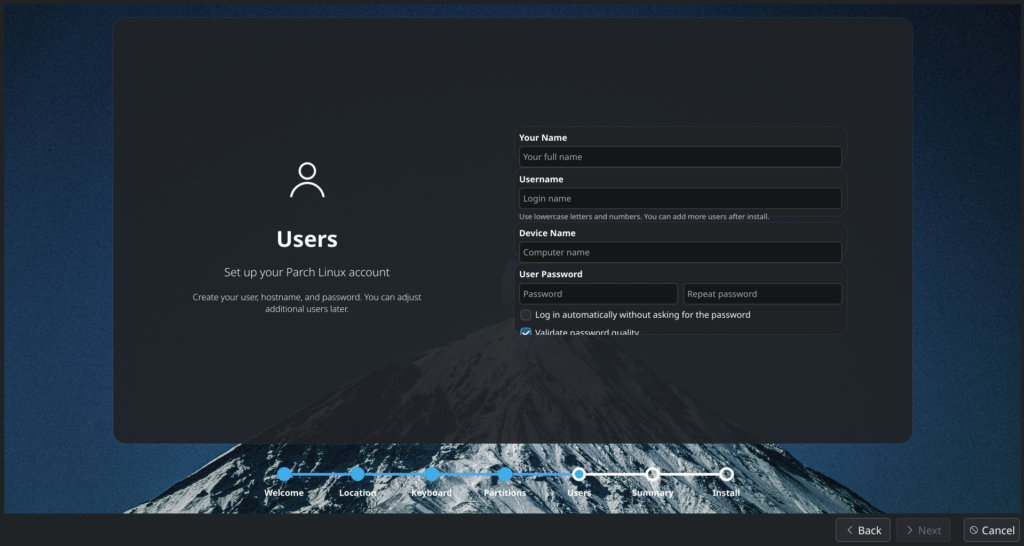The height and width of the screenshot is (546, 1024).
Task: Select the Location step marker
Action: [x=357, y=474]
